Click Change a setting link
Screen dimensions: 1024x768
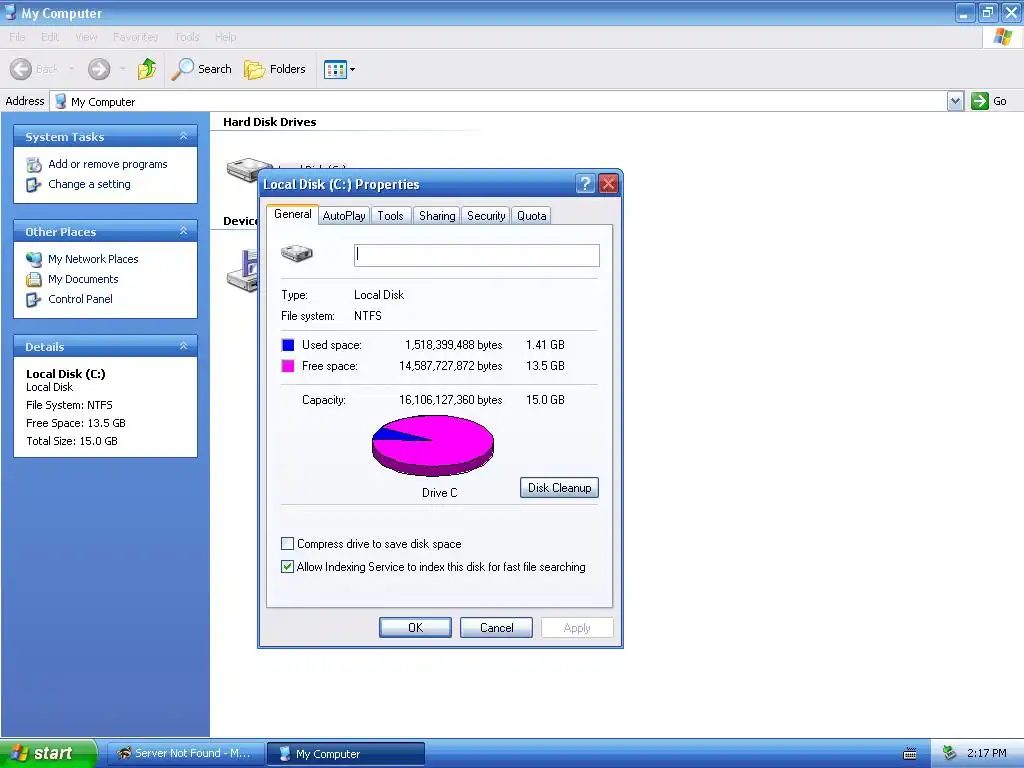pyautogui.click(x=89, y=184)
